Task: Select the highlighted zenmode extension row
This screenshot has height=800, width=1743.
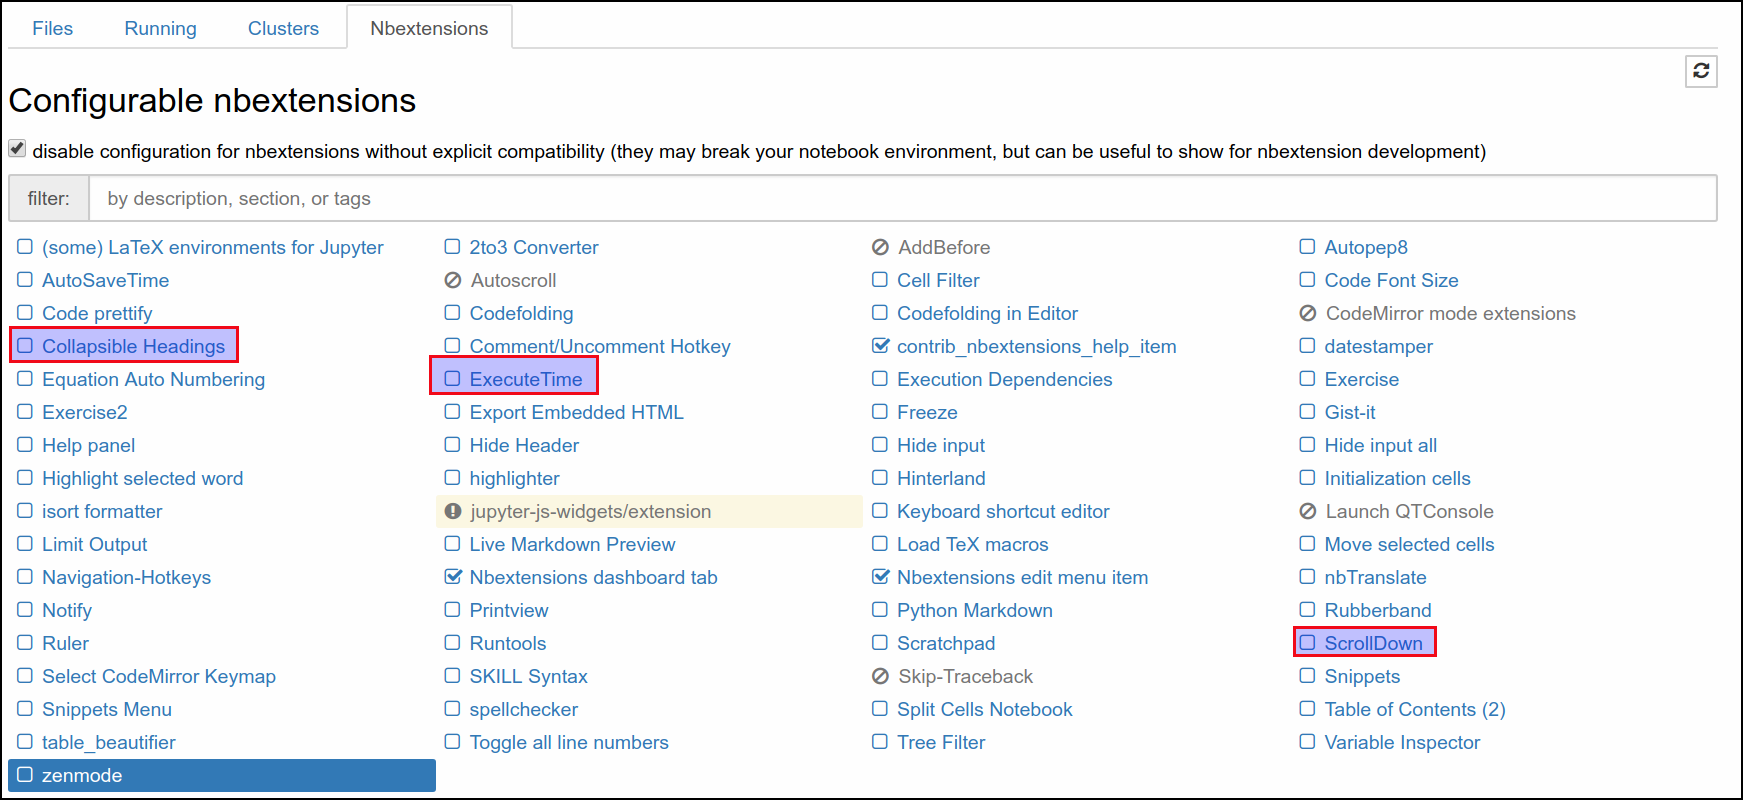Action: point(222,775)
